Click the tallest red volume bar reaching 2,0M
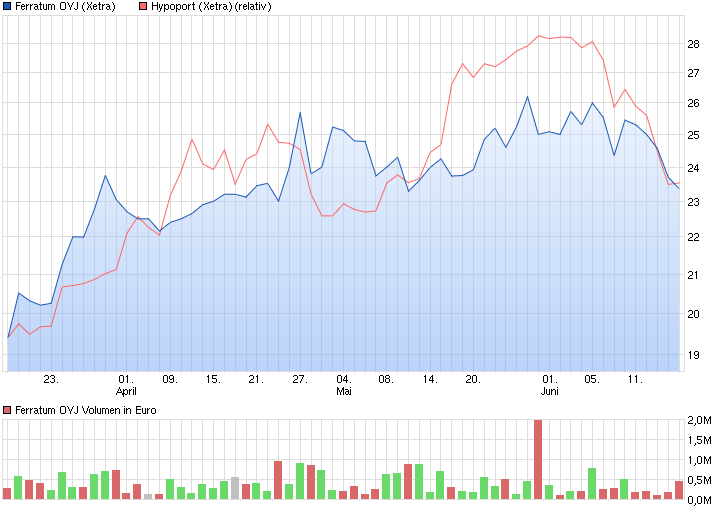The image size is (726, 508). (x=538, y=459)
